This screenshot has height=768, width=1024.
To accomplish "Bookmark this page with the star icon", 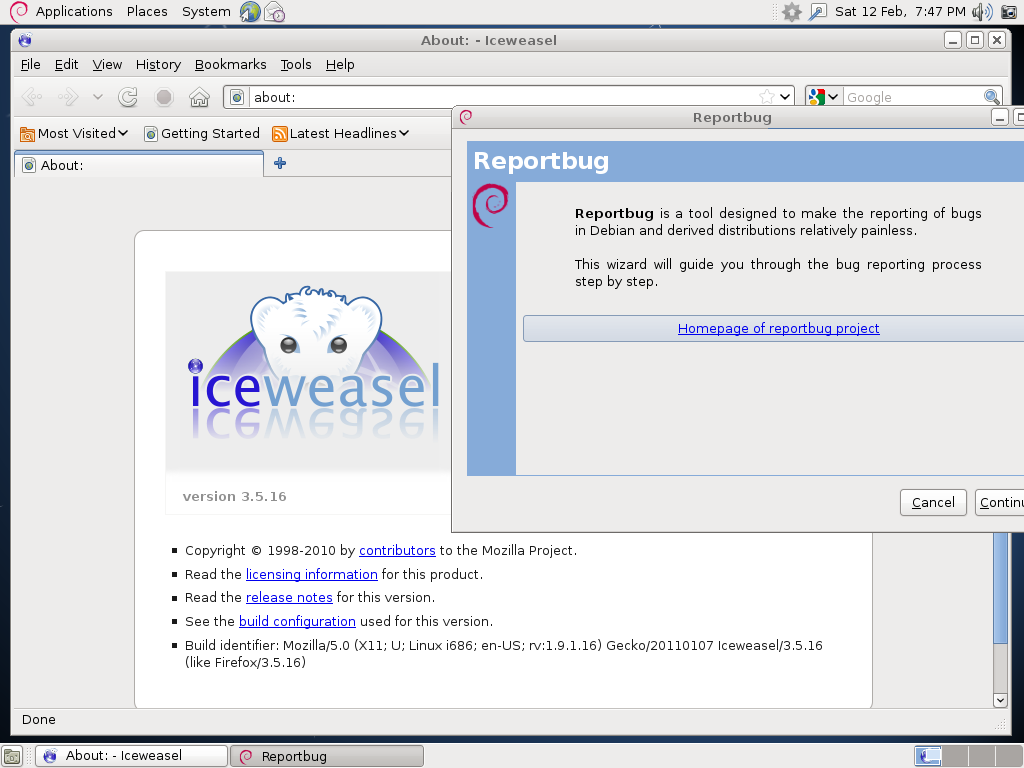I will coord(767,97).
